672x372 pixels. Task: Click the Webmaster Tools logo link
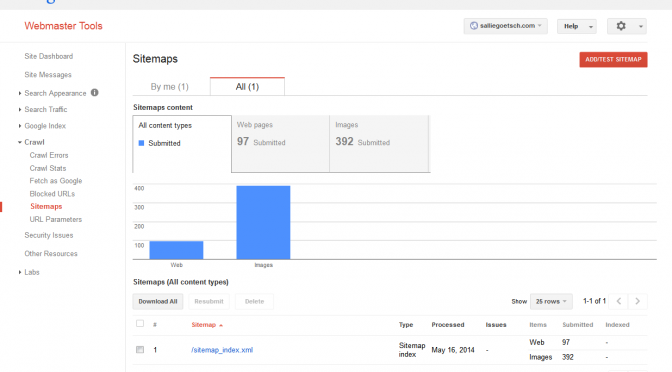pos(63,26)
